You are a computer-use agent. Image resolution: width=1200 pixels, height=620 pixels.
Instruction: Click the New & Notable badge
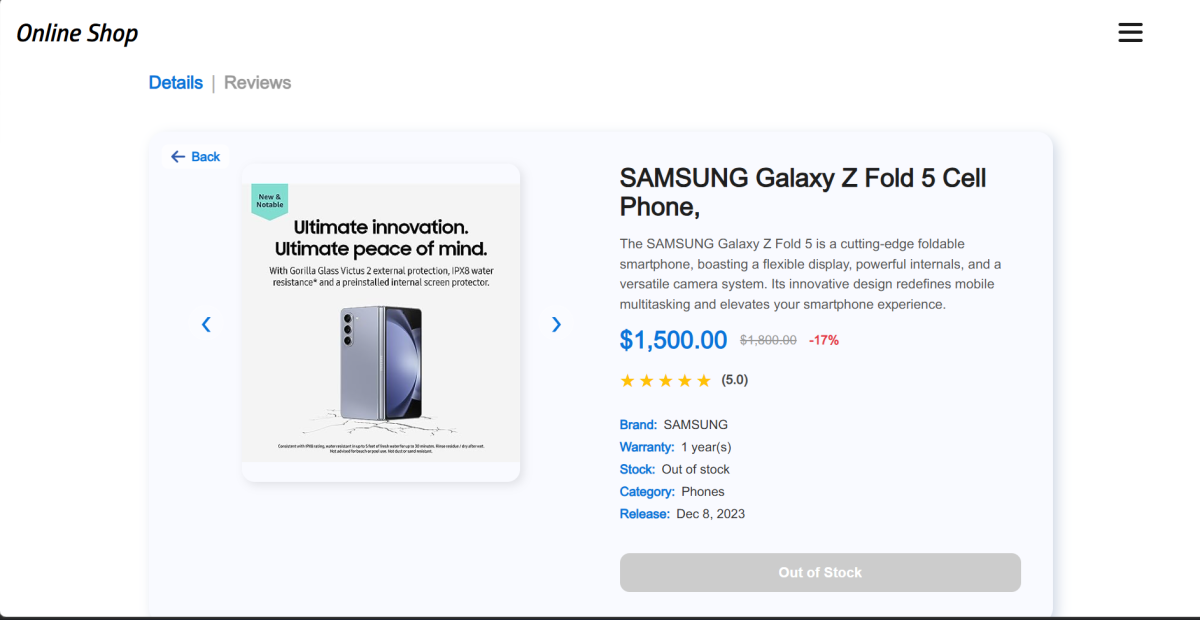coord(269,200)
